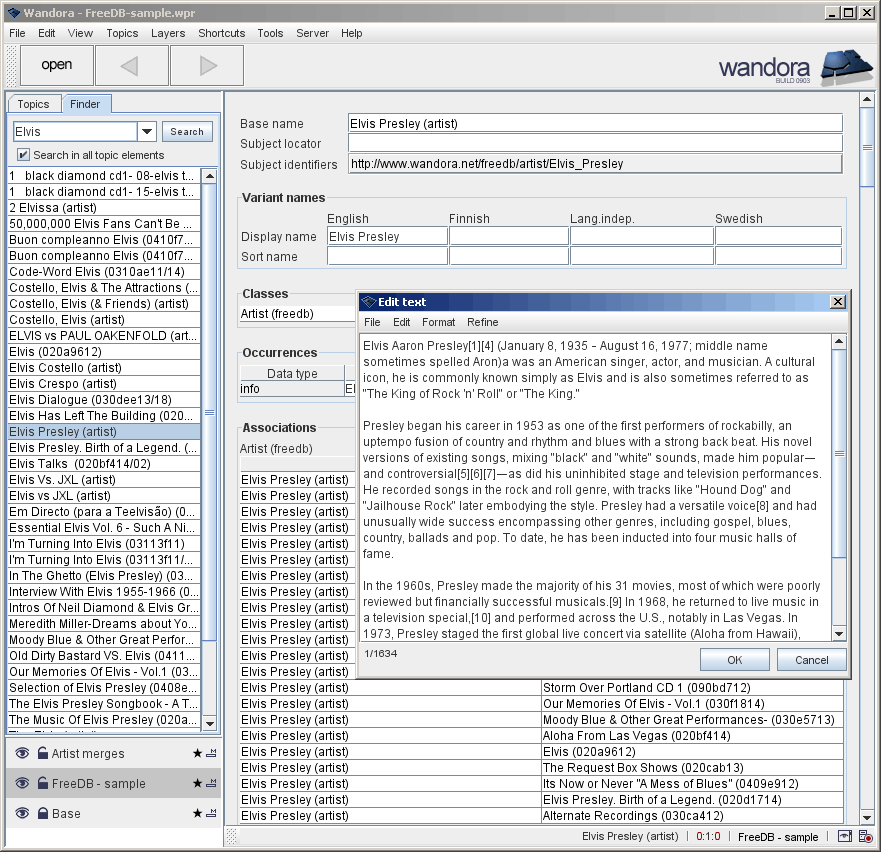Confirm the Edit text dialog with OK

point(735,659)
